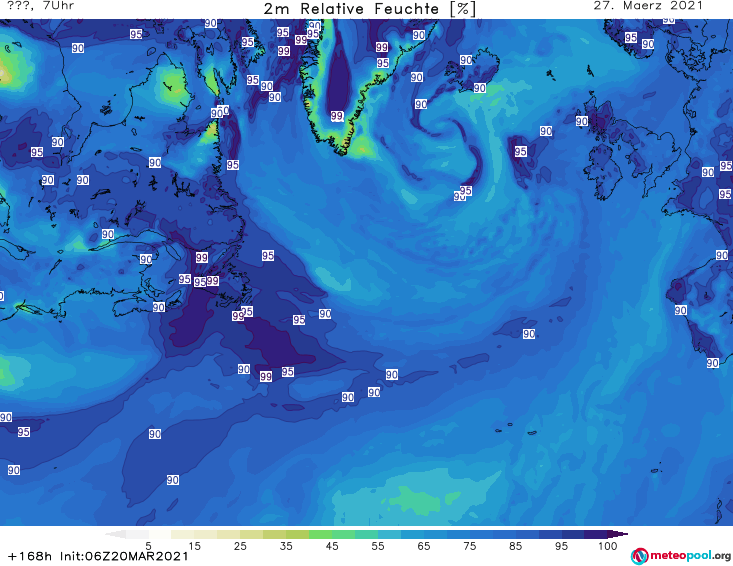Pick the teal swatch just right of 55
This screenshot has width=733, height=566.
(389, 534)
